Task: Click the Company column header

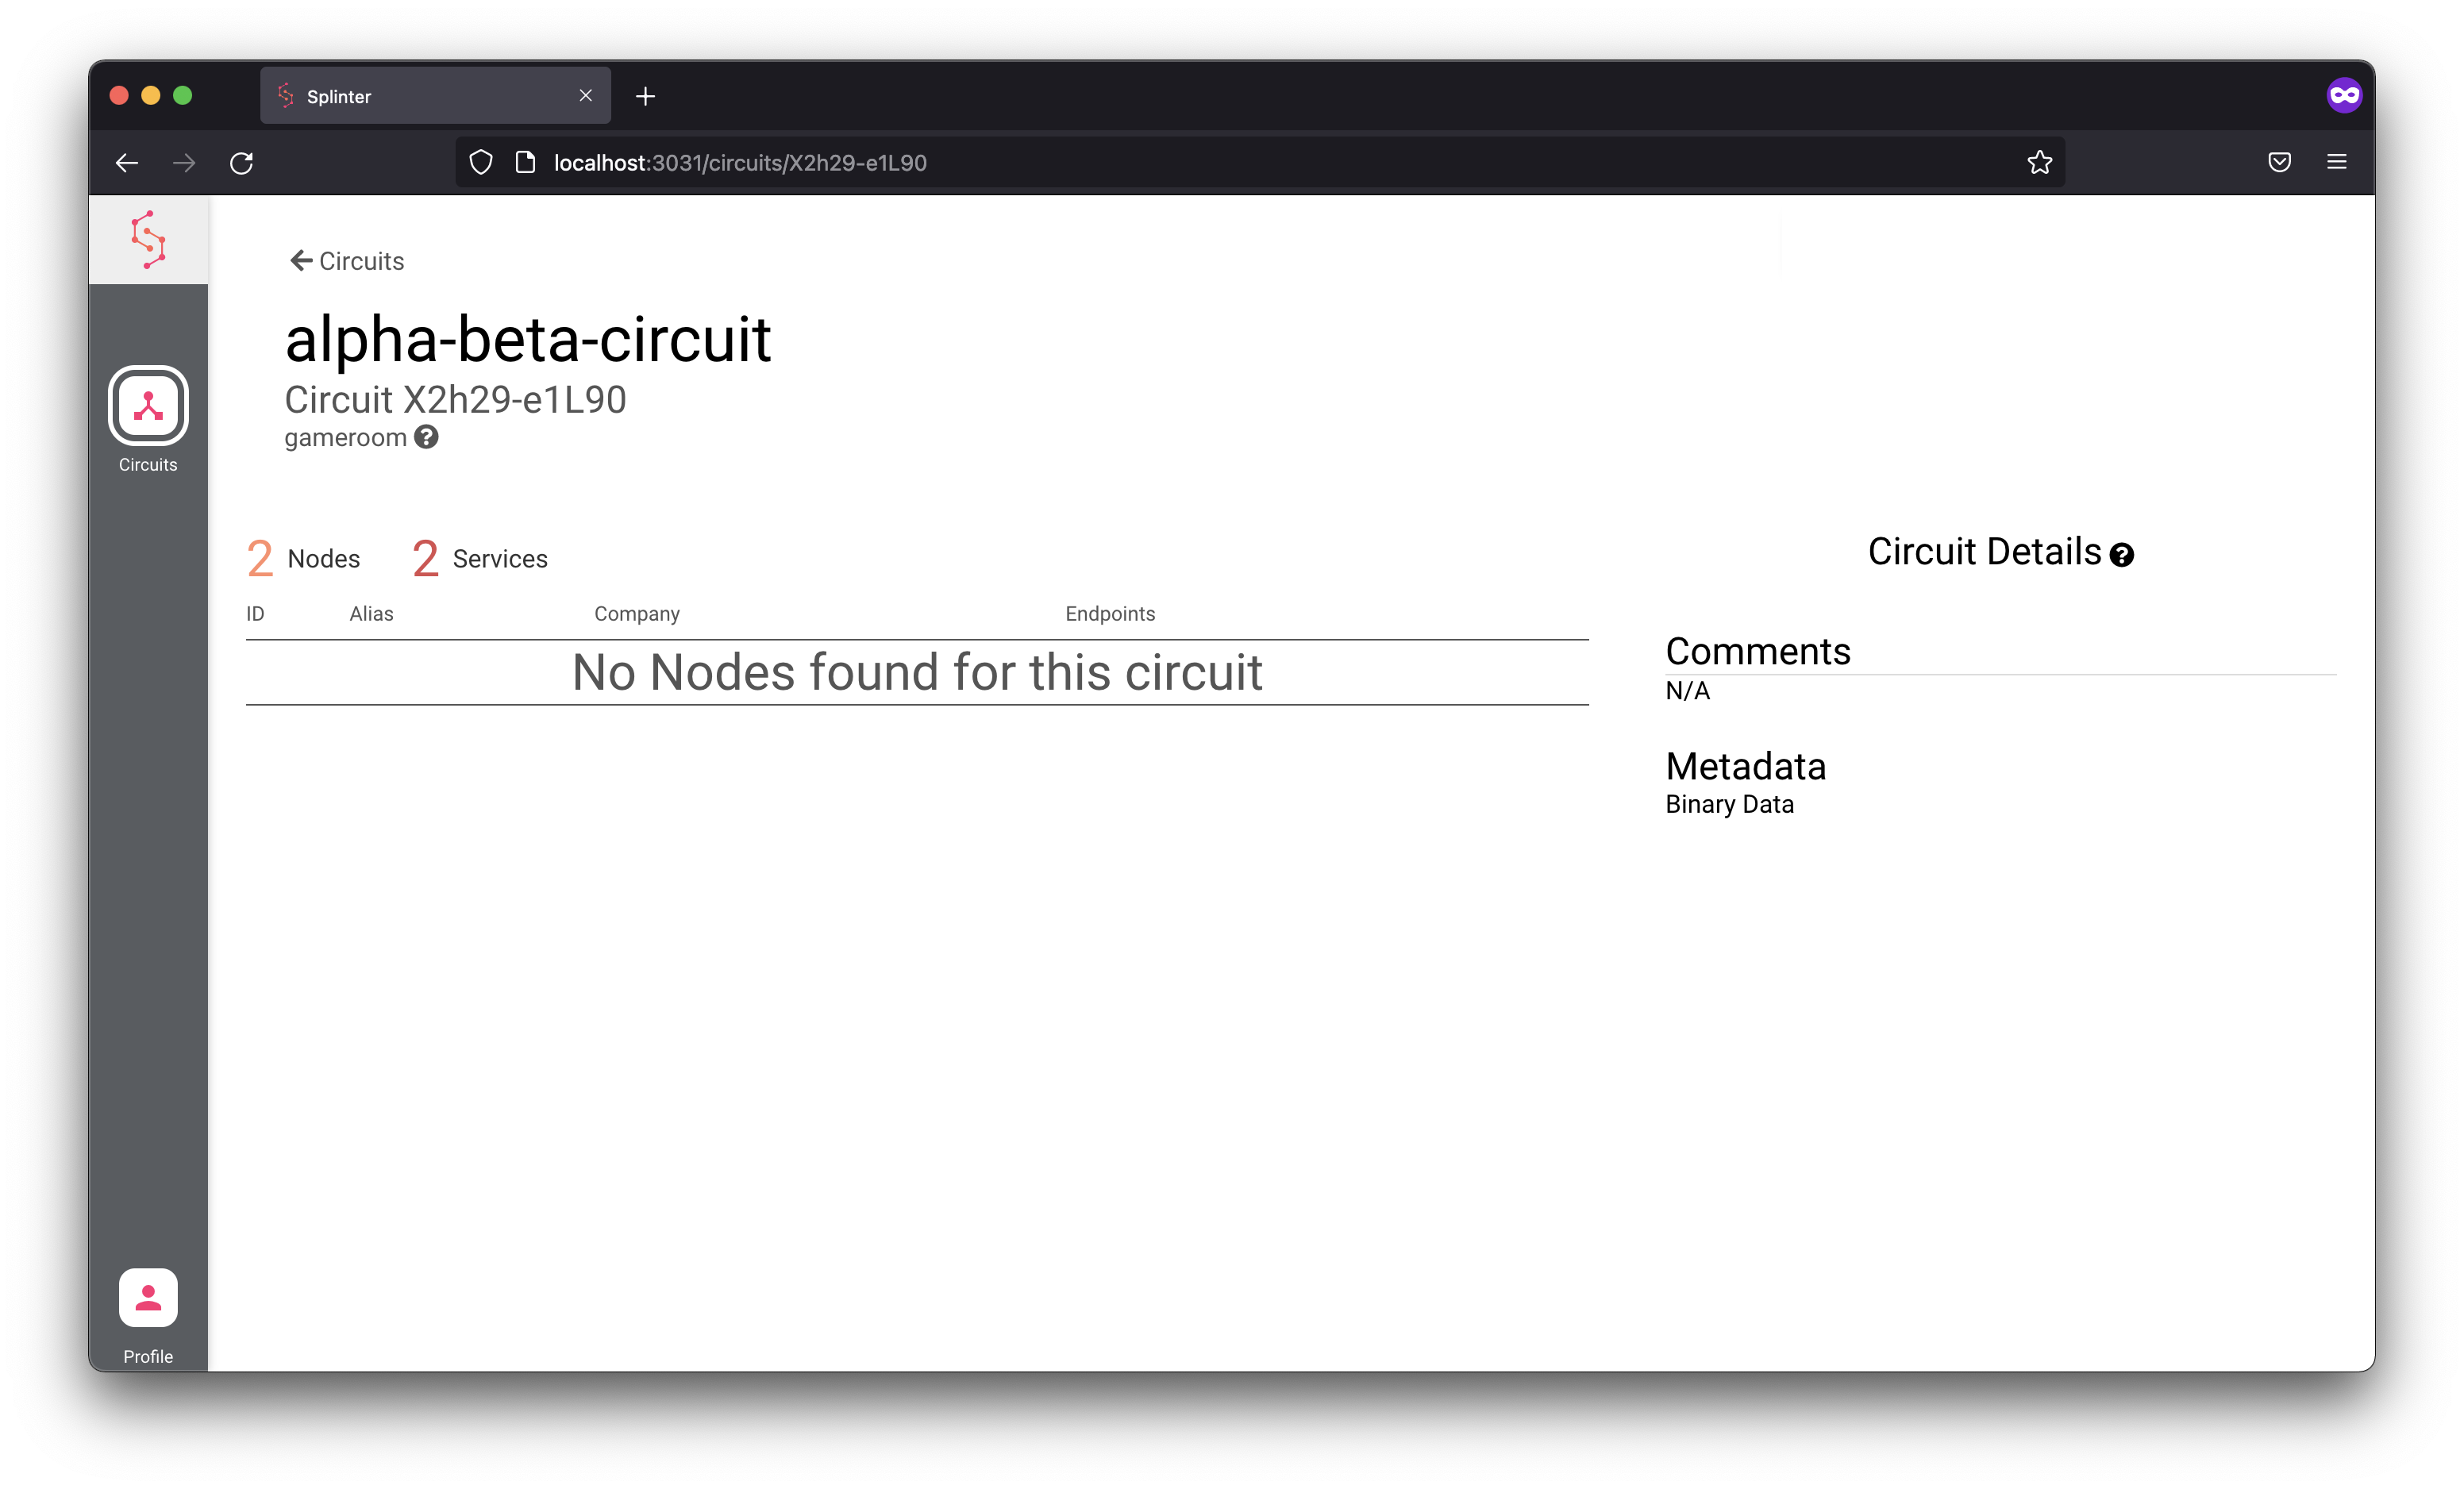Action: tap(637, 613)
